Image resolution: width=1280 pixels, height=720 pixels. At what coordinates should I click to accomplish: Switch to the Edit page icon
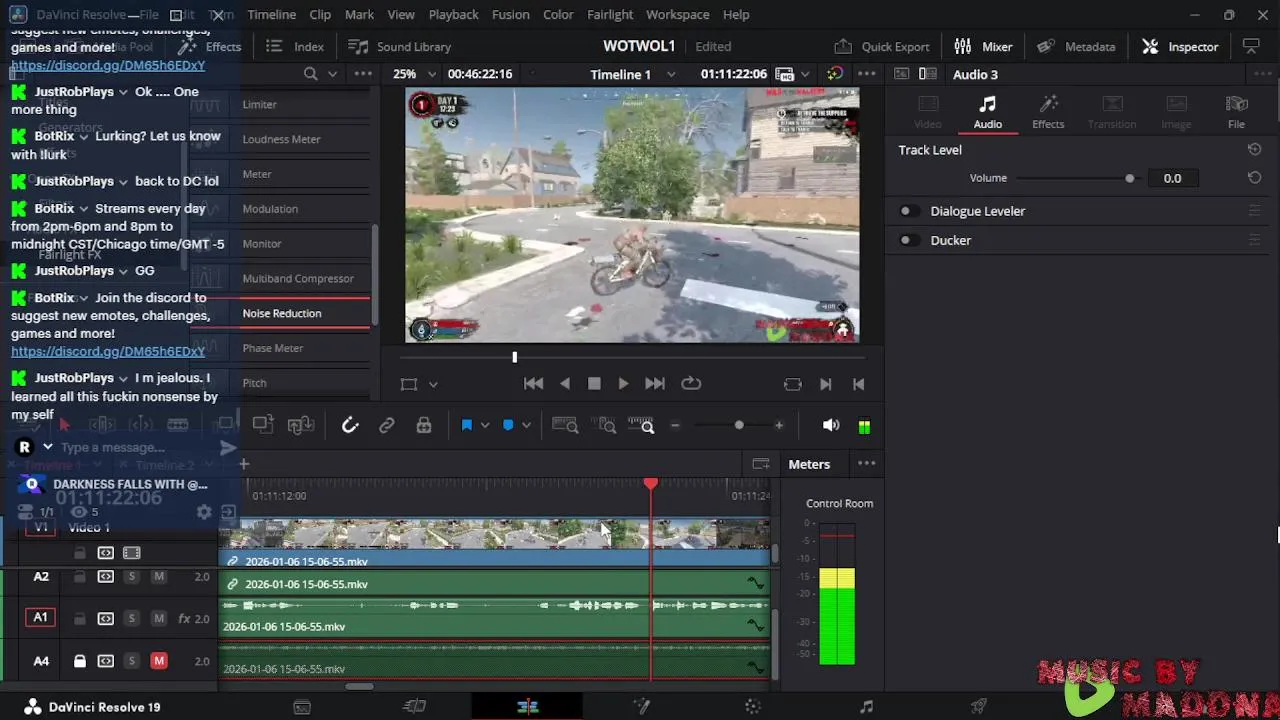click(x=528, y=706)
